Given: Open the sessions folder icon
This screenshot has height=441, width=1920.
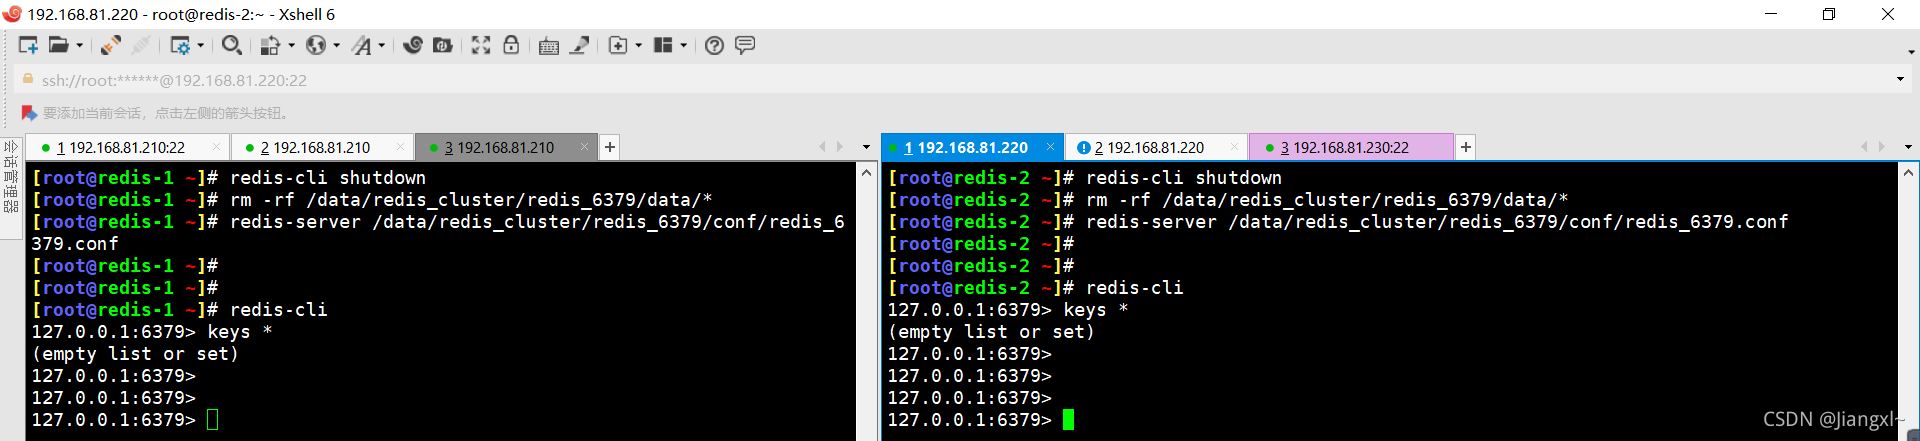Looking at the screenshot, I should [x=59, y=45].
